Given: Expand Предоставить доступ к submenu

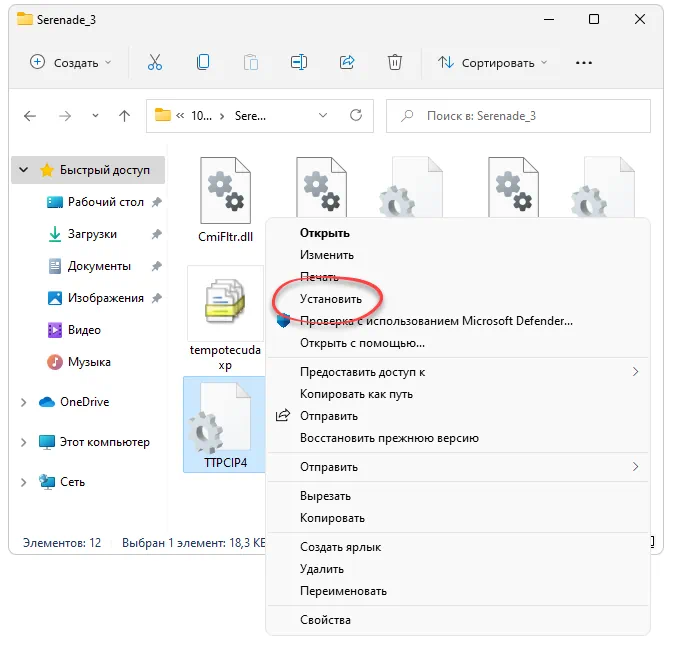Looking at the screenshot, I should click(458, 372).
